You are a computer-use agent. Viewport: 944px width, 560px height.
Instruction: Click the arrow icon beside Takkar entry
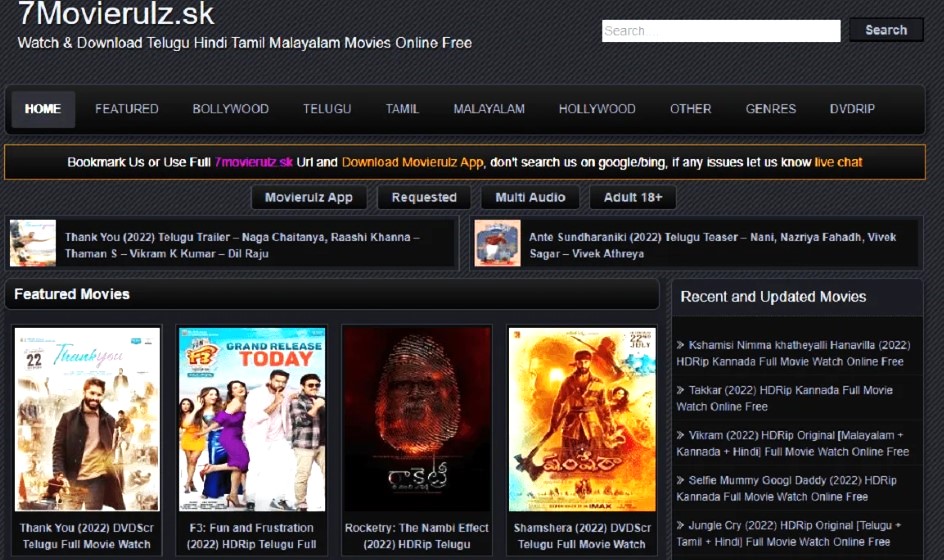click(x=680, y=390)
